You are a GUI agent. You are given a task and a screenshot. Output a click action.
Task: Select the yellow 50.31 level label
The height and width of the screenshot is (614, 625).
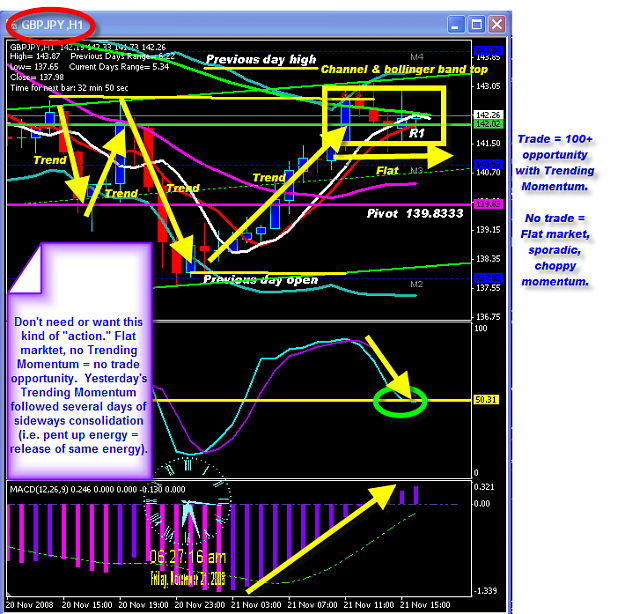(486, 399)
